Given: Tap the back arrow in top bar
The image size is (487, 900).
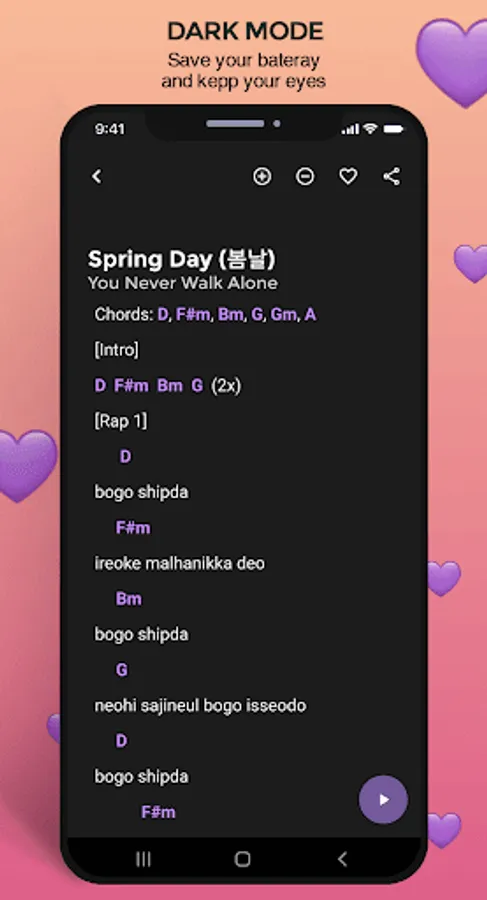Looking at the screenshot, I should pyautogui.click(x=97, y=176).
